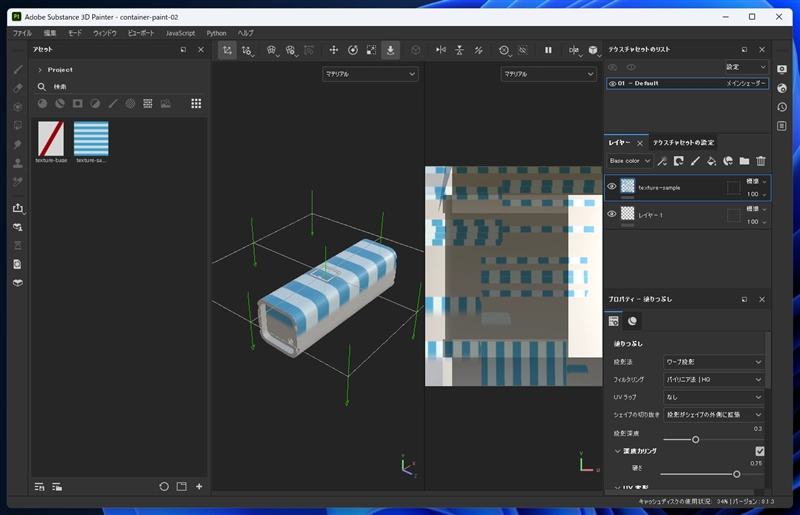Select the Polygon fill tool
800x515 pixels.
pyautogui.click(x=18, y=126)
